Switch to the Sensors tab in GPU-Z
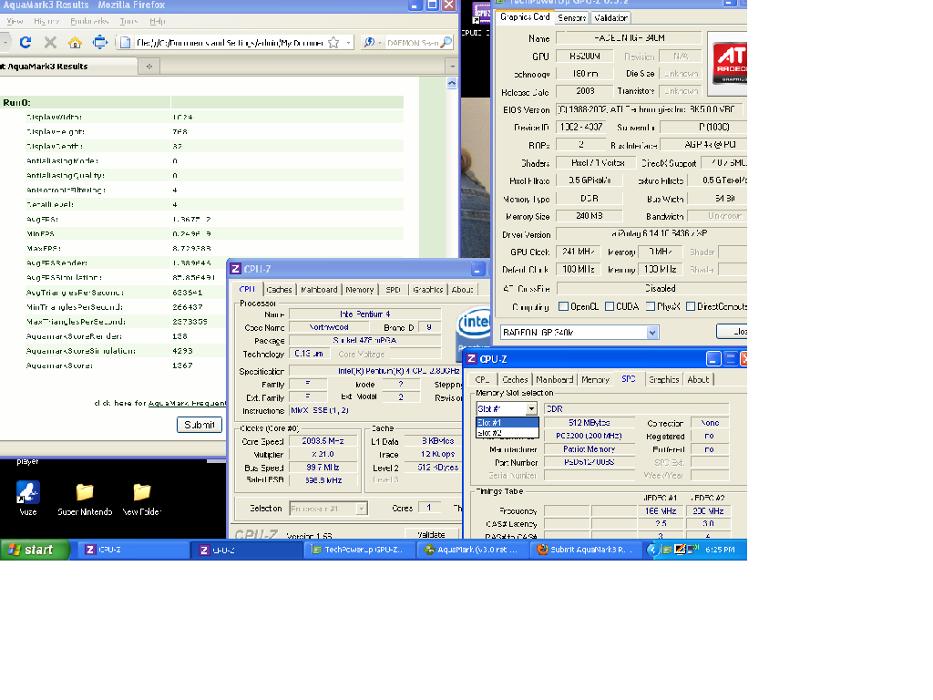Screen dimensions: 933x700 coord(571,18)
